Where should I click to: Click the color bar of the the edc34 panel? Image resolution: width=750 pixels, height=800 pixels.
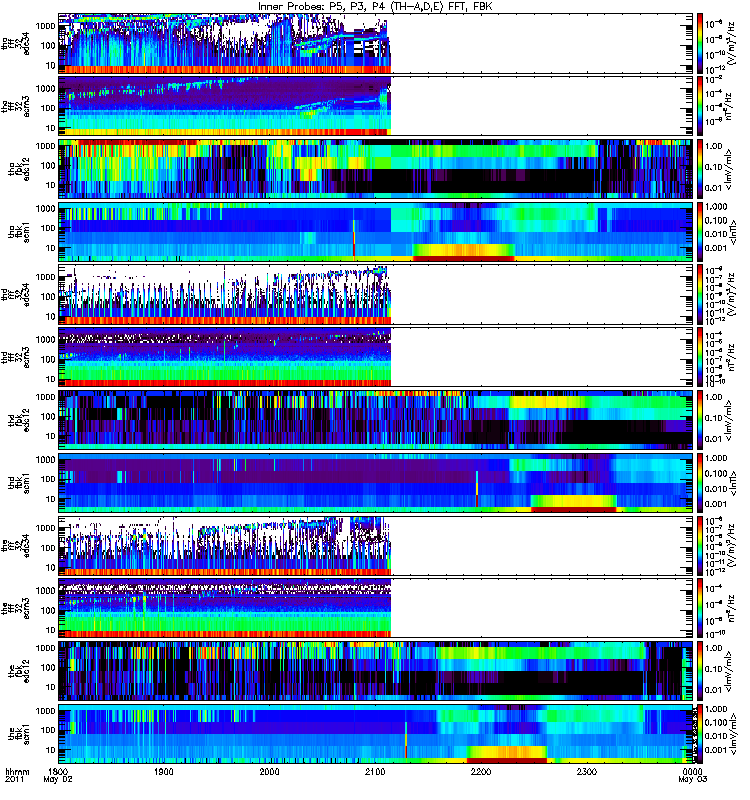[699, 545]
